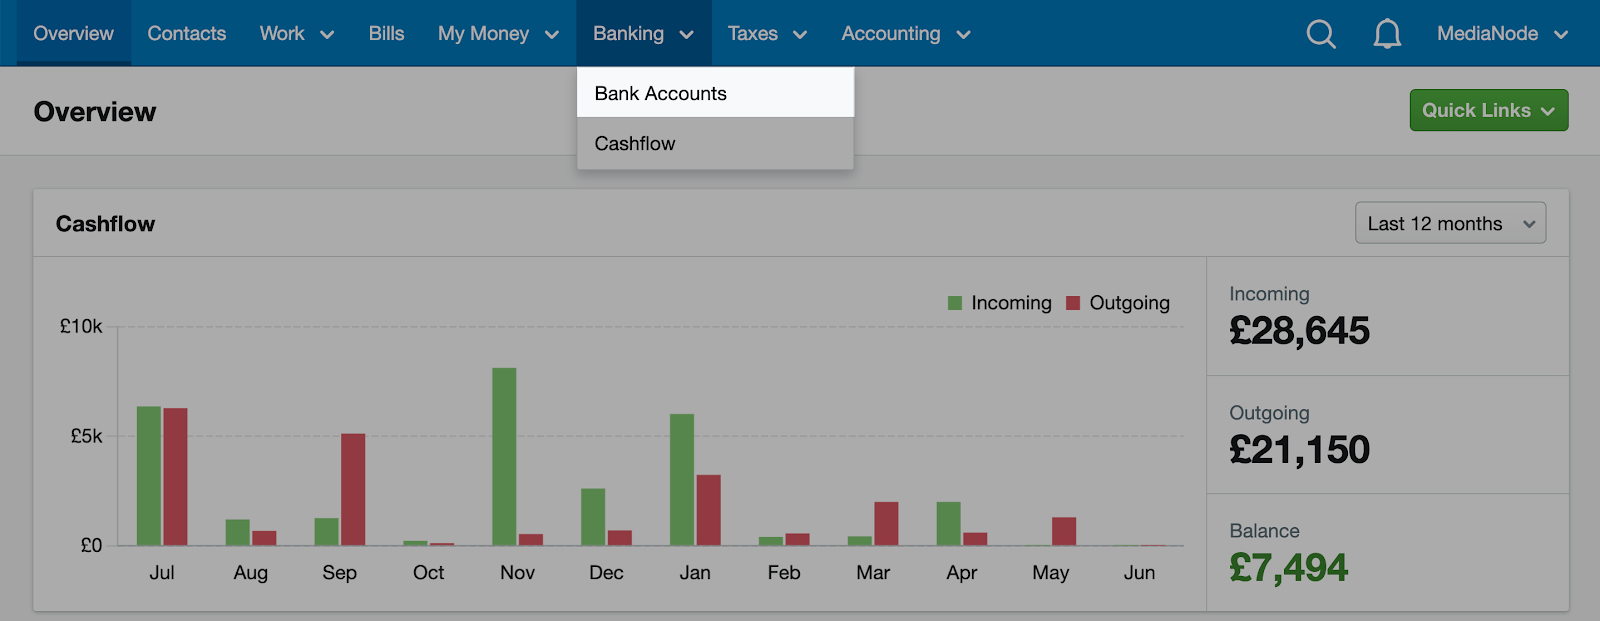Image resolution: width=1600 pixels, height=621 pixels.
Task: Open the MediaNode account menu
Action: coord(1502,33)
